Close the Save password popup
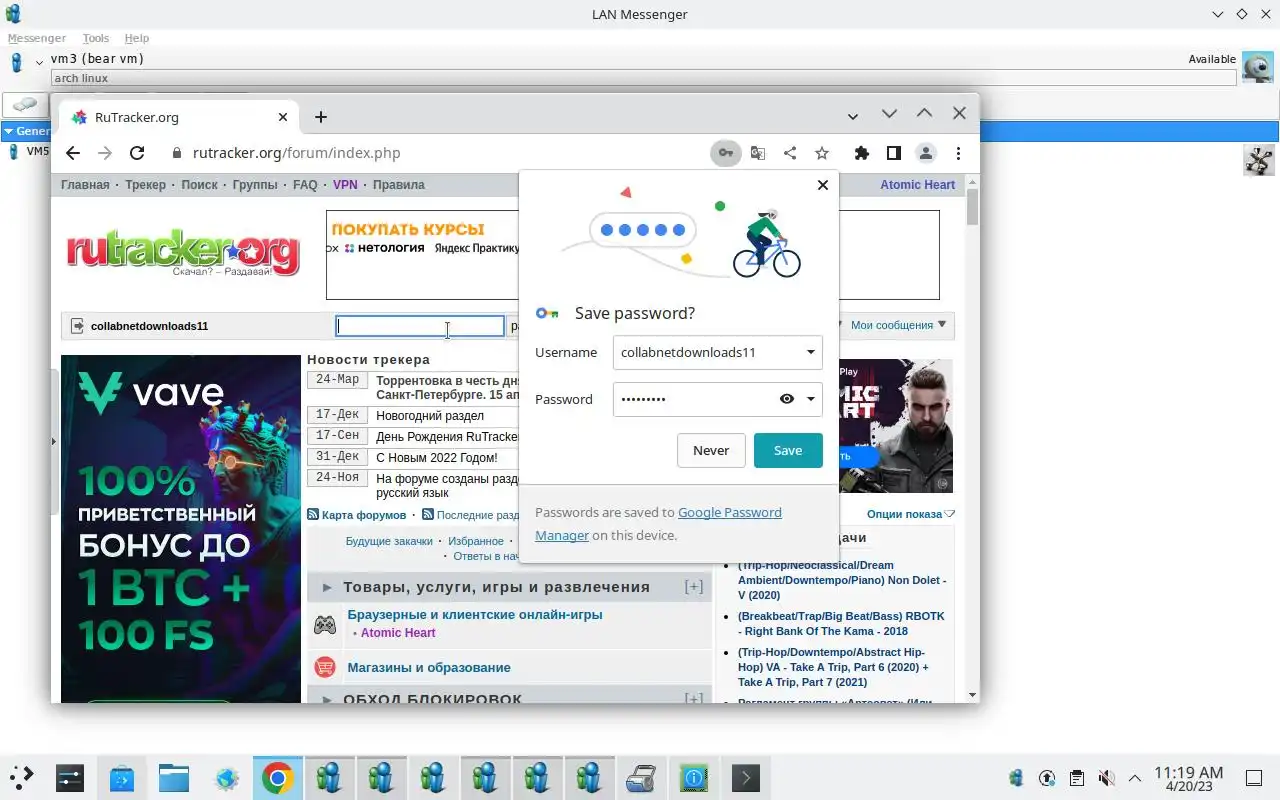Screen dimensions: 1280x800 click(822, 185)
